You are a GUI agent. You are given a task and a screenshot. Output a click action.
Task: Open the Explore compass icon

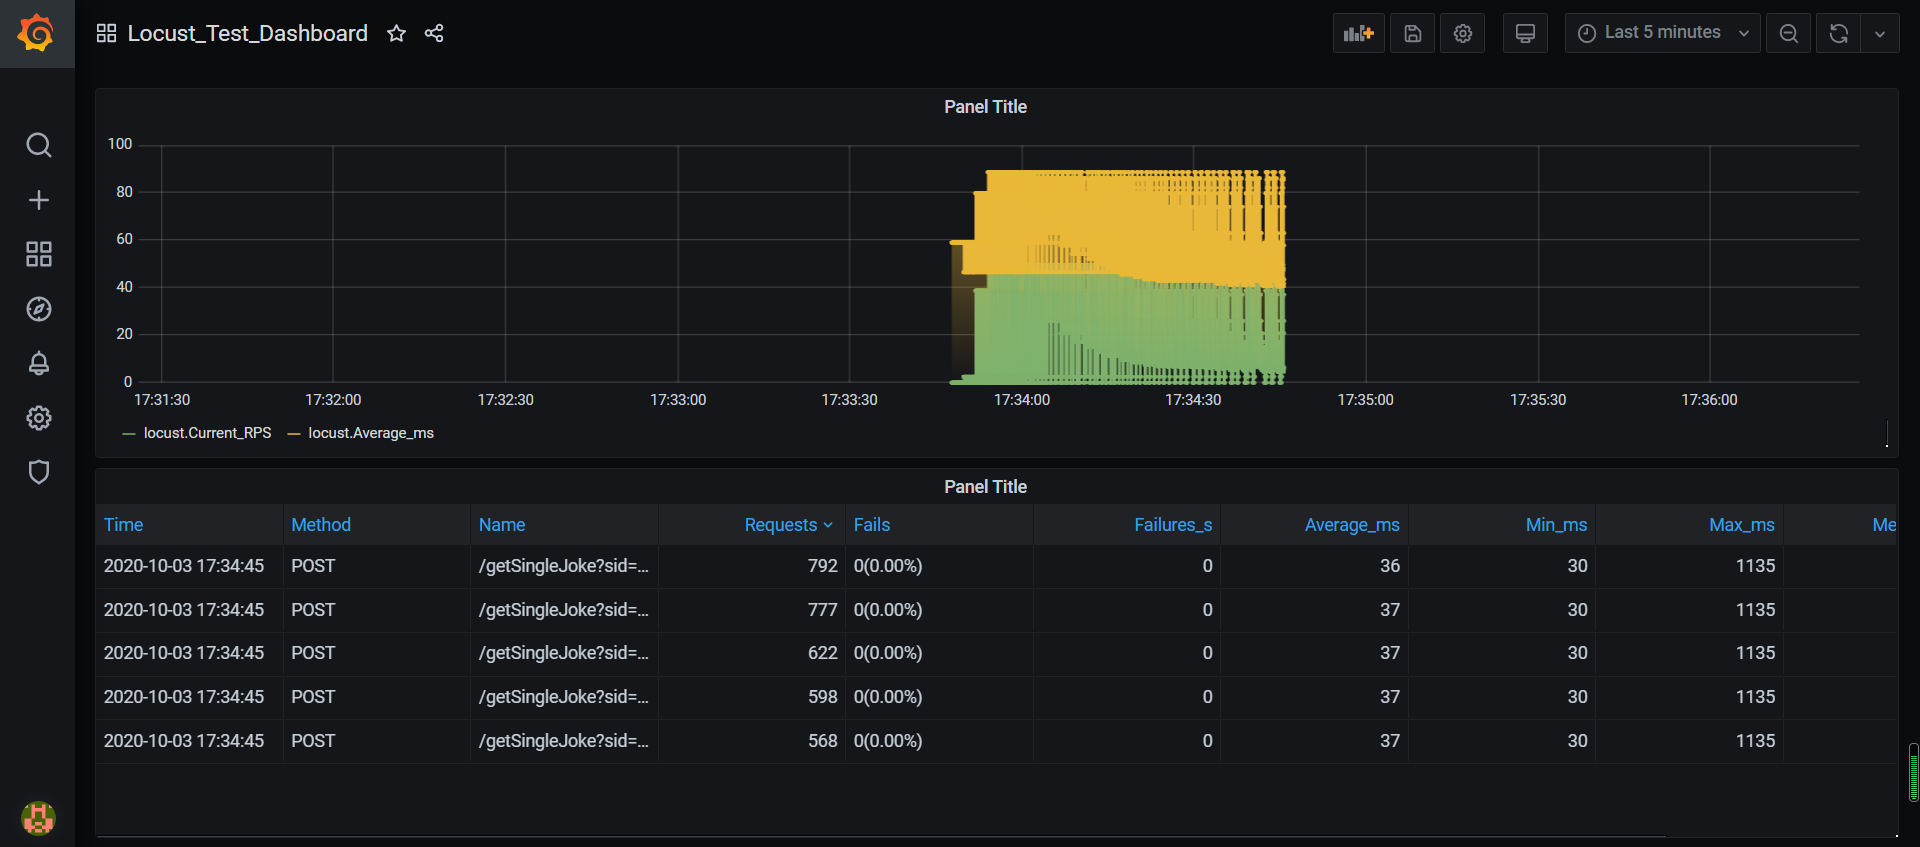point(38,309)
